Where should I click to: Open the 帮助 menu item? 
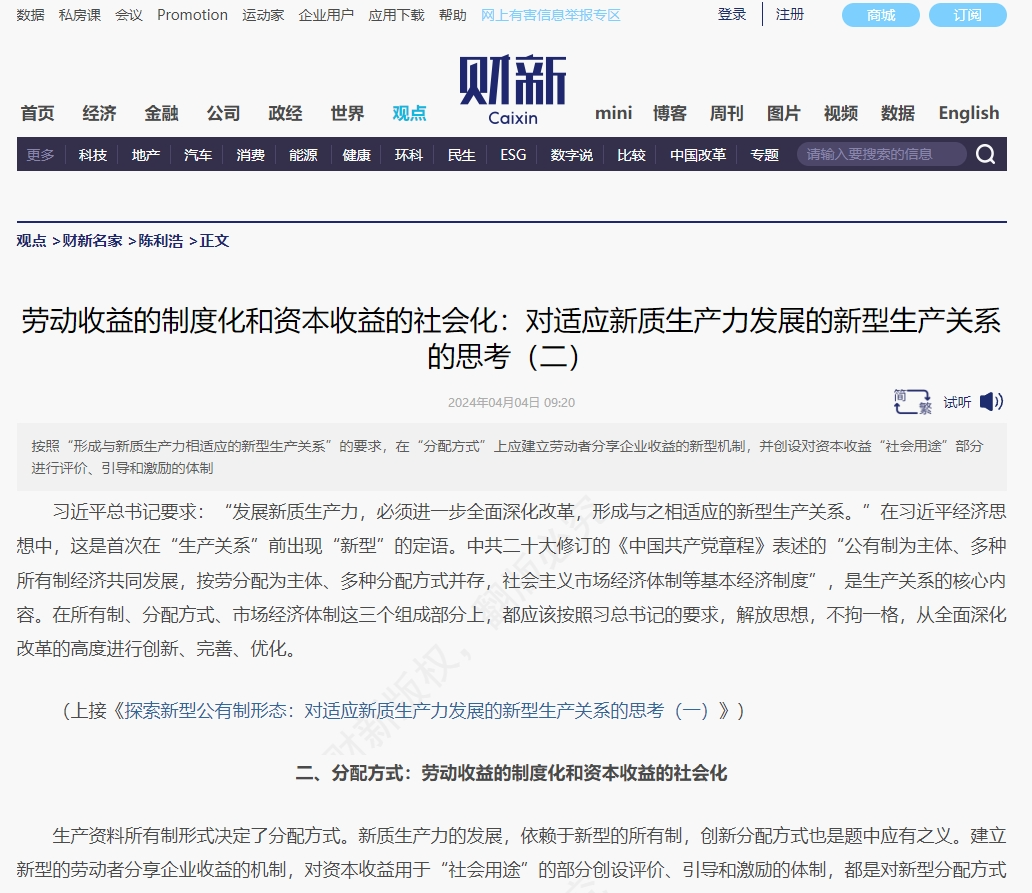pos(453,14)
